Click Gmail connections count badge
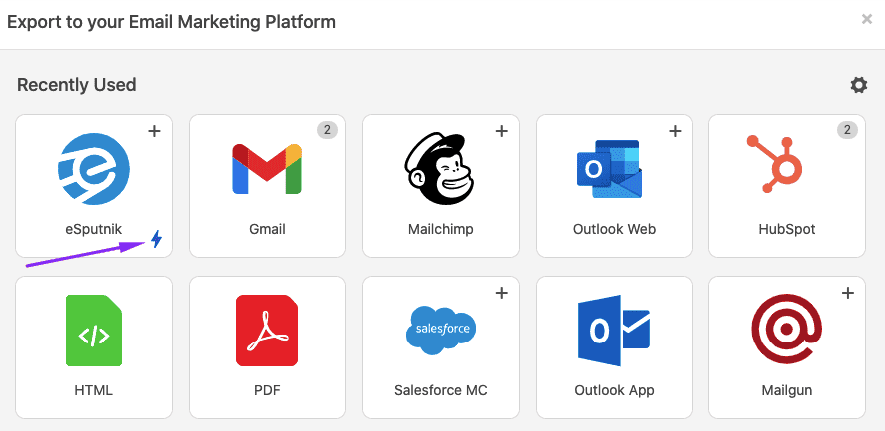 pos(327,130)
